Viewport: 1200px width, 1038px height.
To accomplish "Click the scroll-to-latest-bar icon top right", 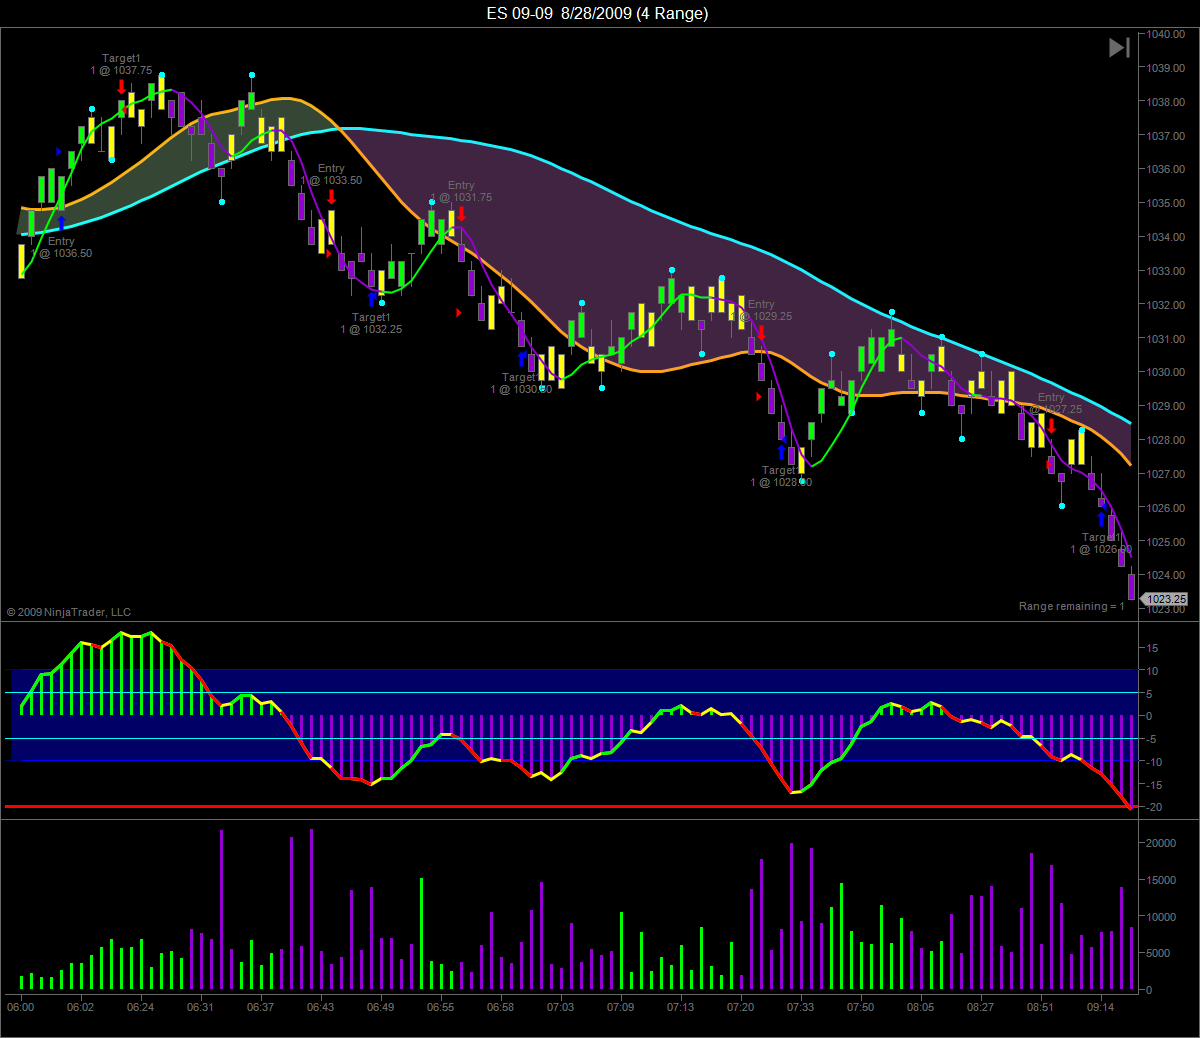I will (1119, 47).
